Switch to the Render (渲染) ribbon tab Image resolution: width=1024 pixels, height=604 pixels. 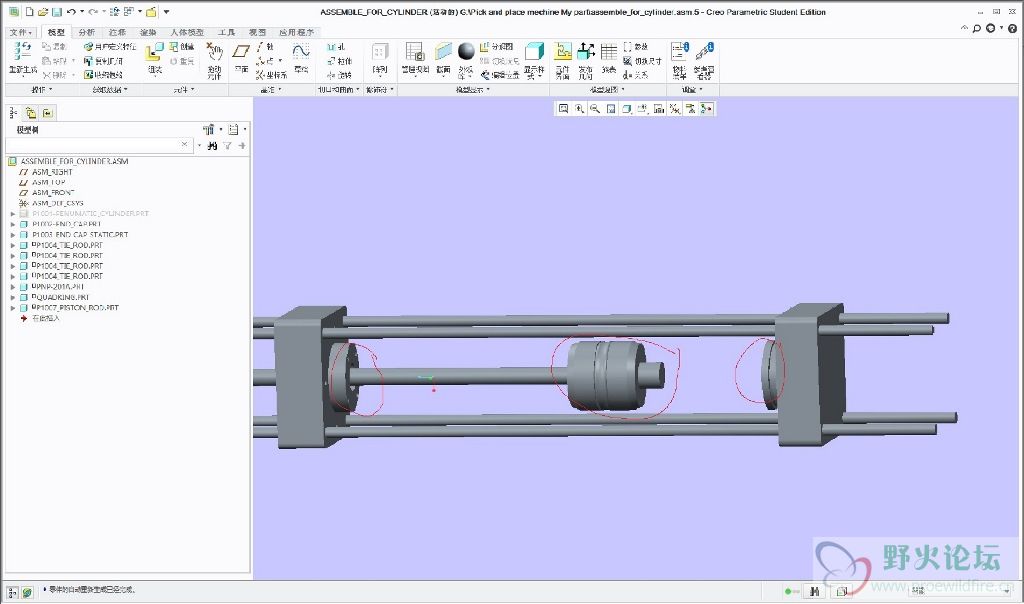point(148,32)
